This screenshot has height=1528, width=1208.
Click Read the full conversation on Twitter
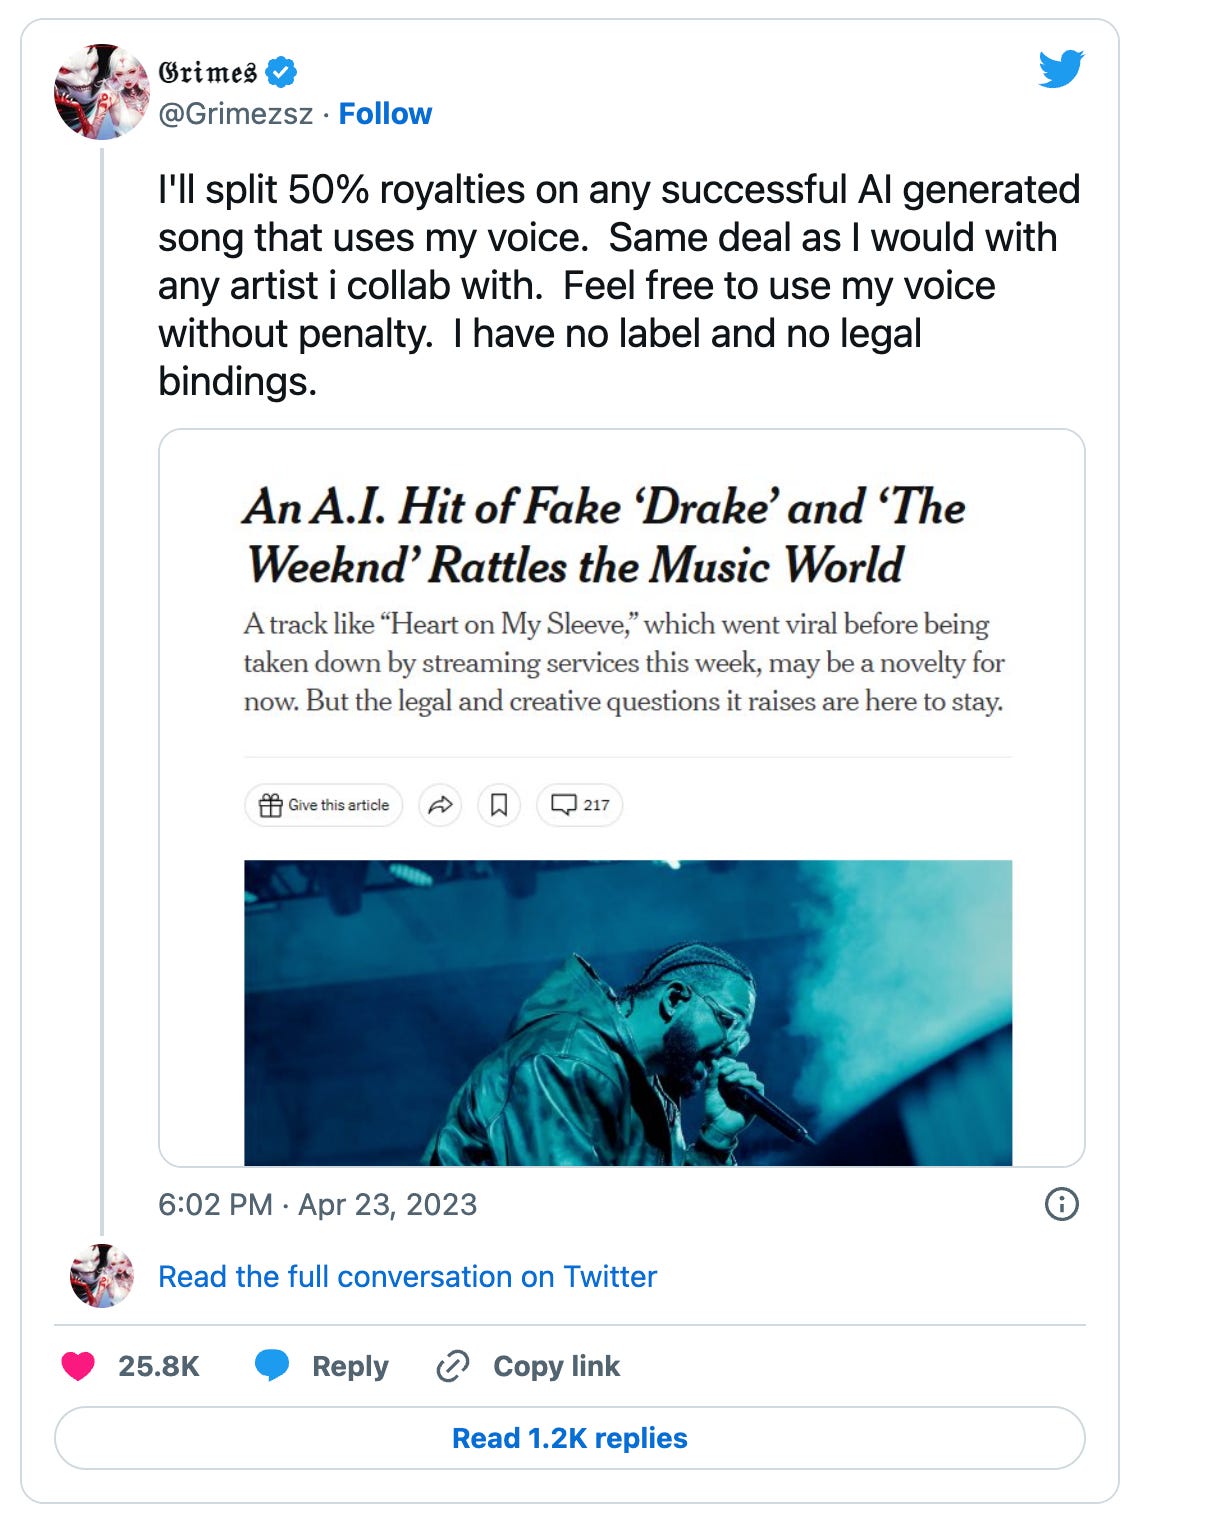(407, 1277)
